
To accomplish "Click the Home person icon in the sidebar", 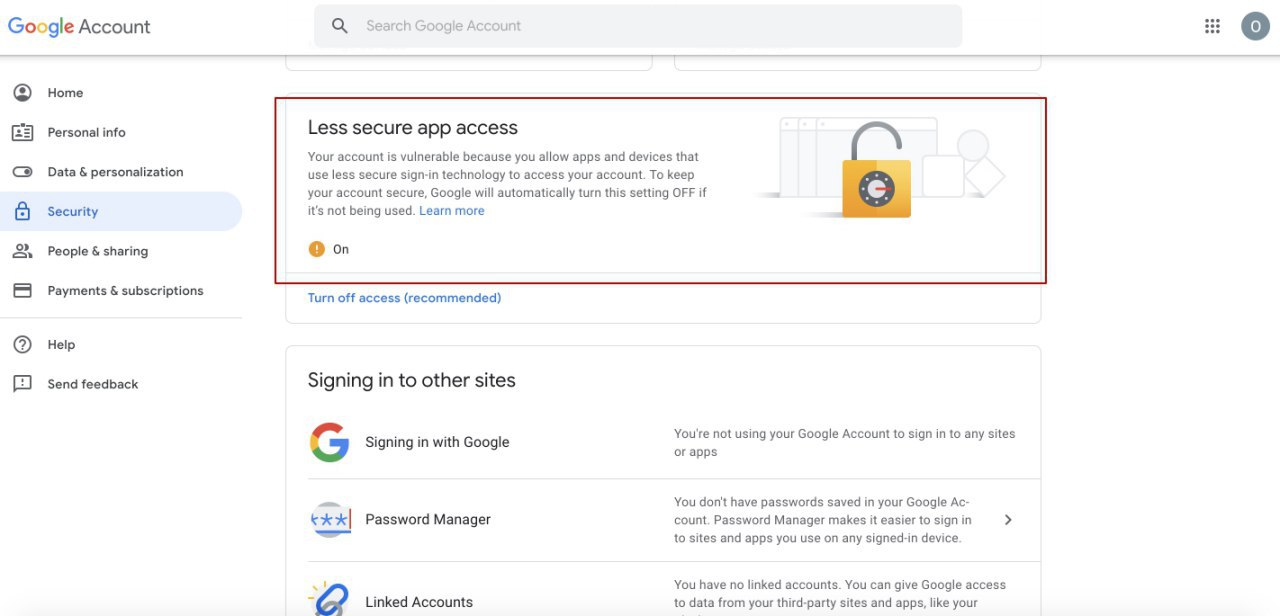I will (x=22, y=93).
